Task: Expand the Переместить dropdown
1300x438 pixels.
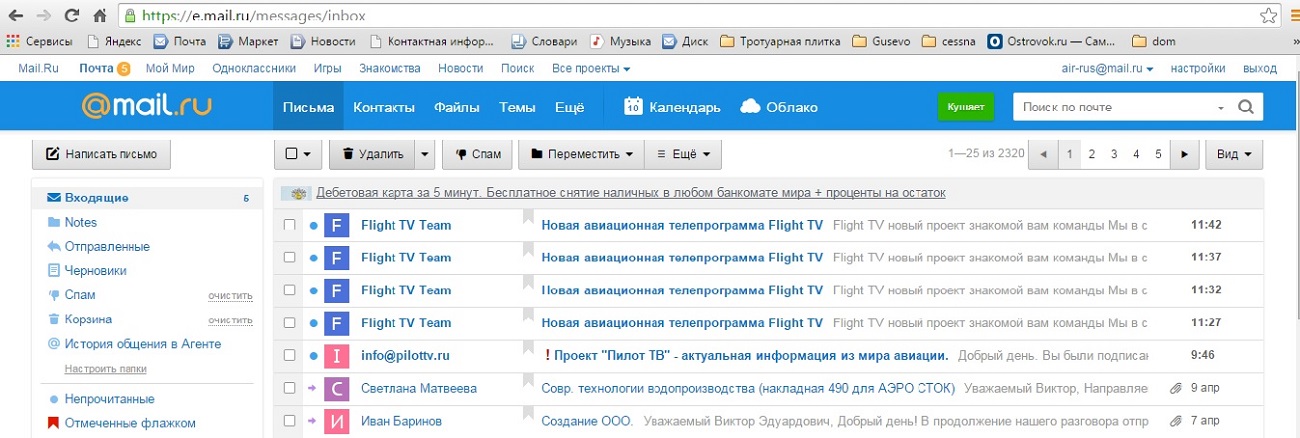Action: click(x=581, y=155)
